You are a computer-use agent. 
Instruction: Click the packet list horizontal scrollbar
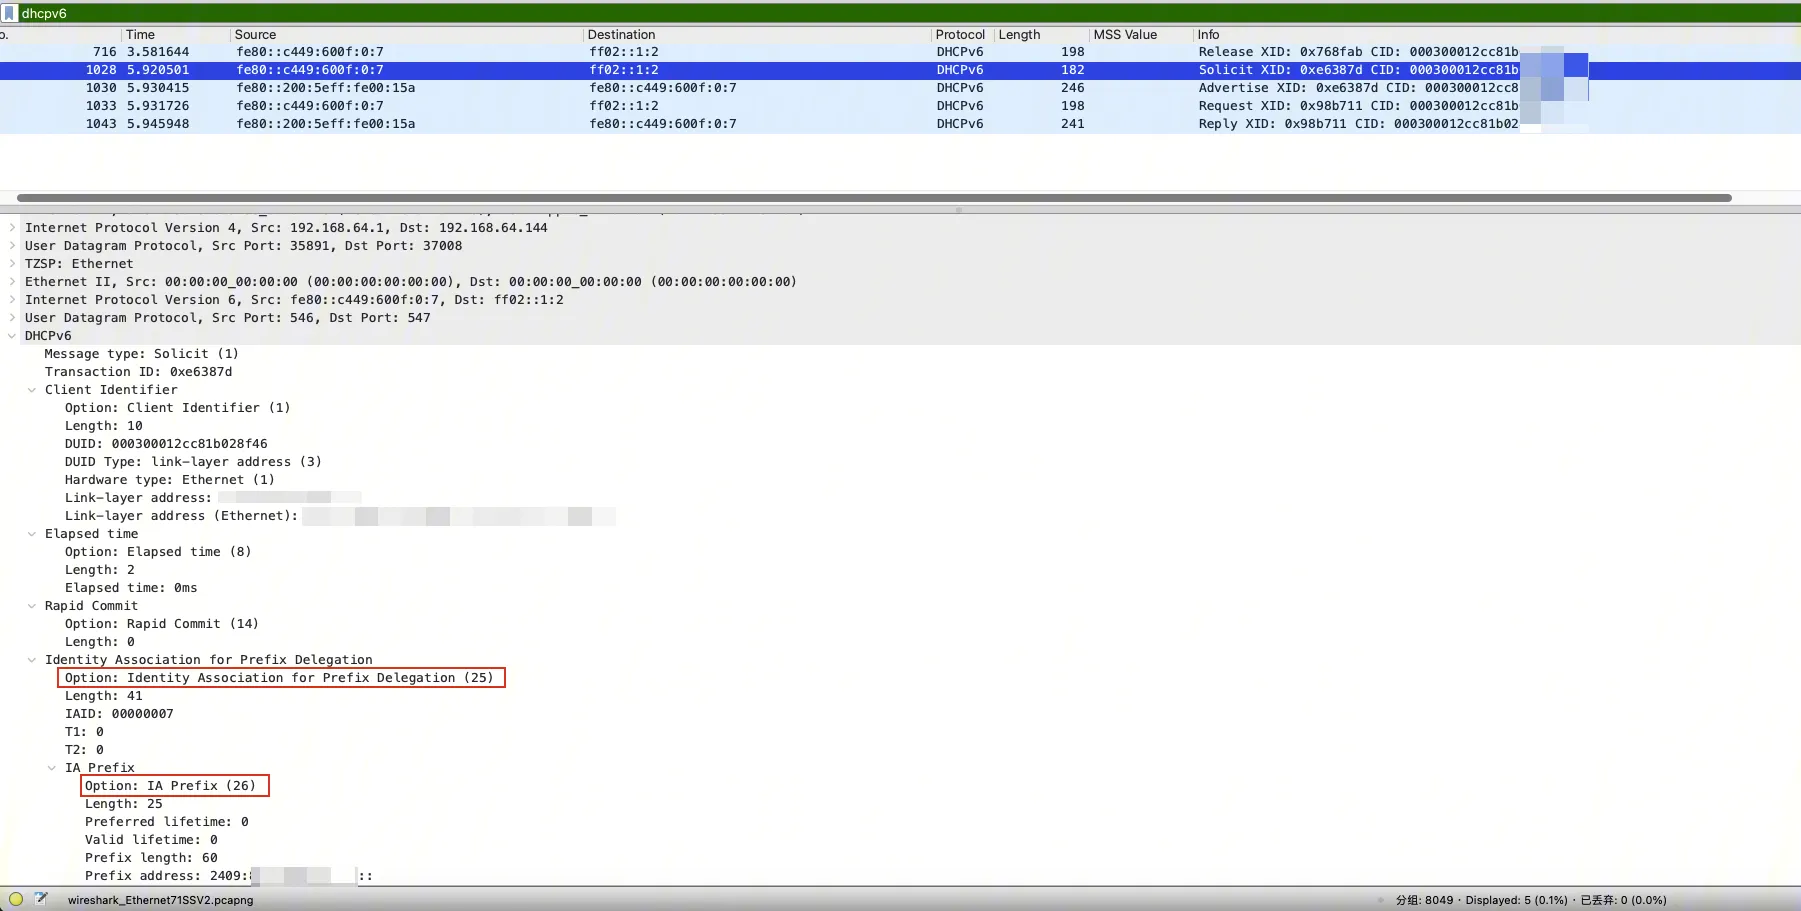click(873, 198)
